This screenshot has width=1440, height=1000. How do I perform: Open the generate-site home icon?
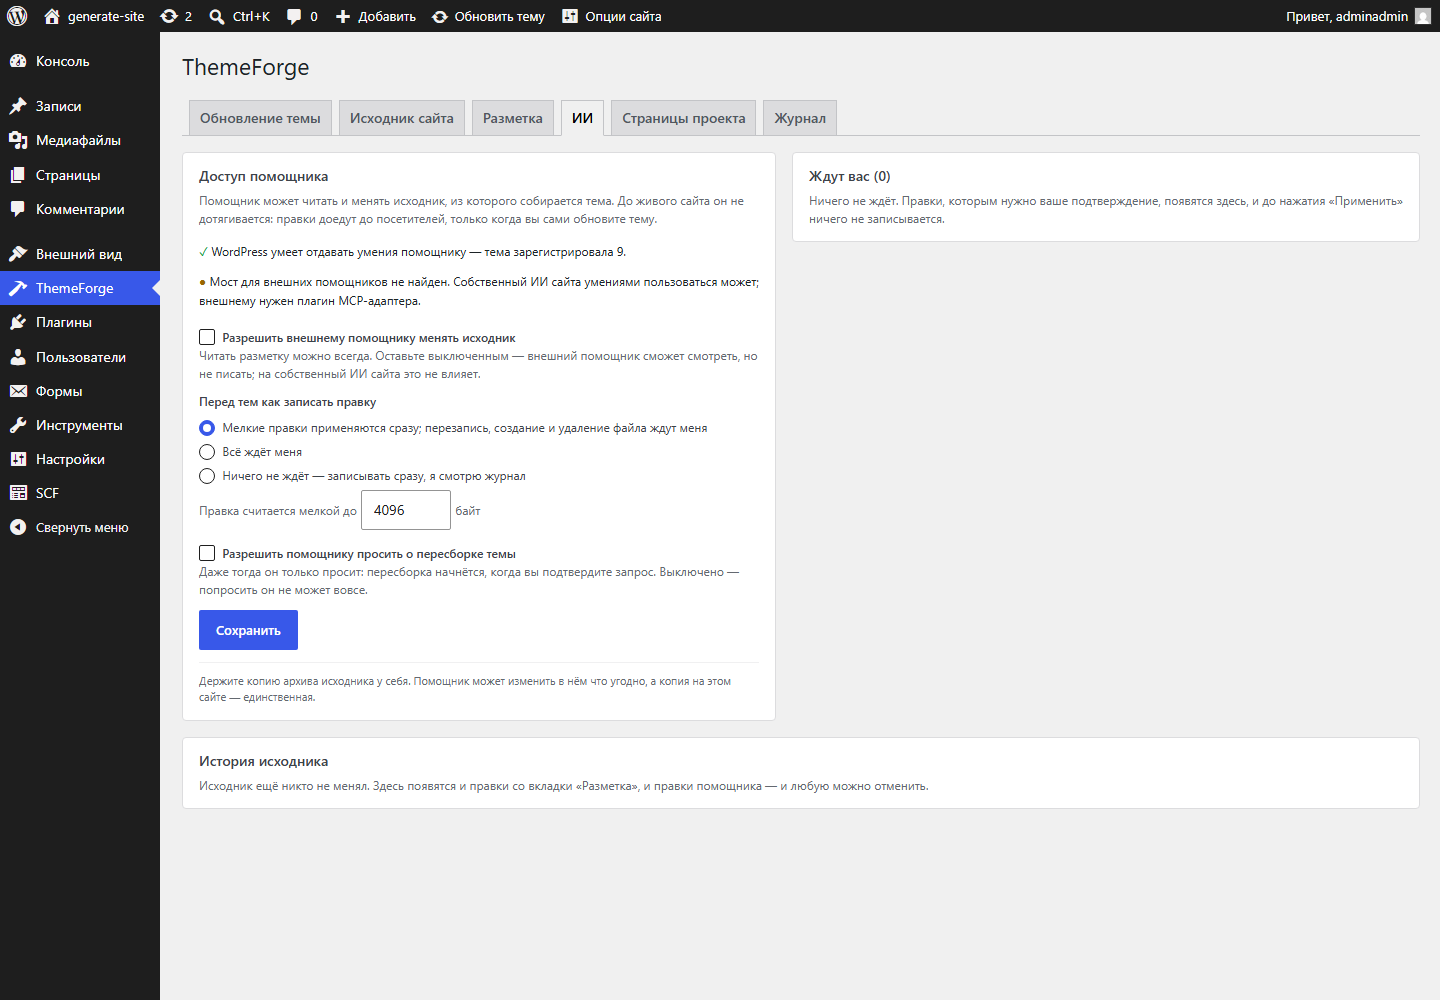point(52,16)
